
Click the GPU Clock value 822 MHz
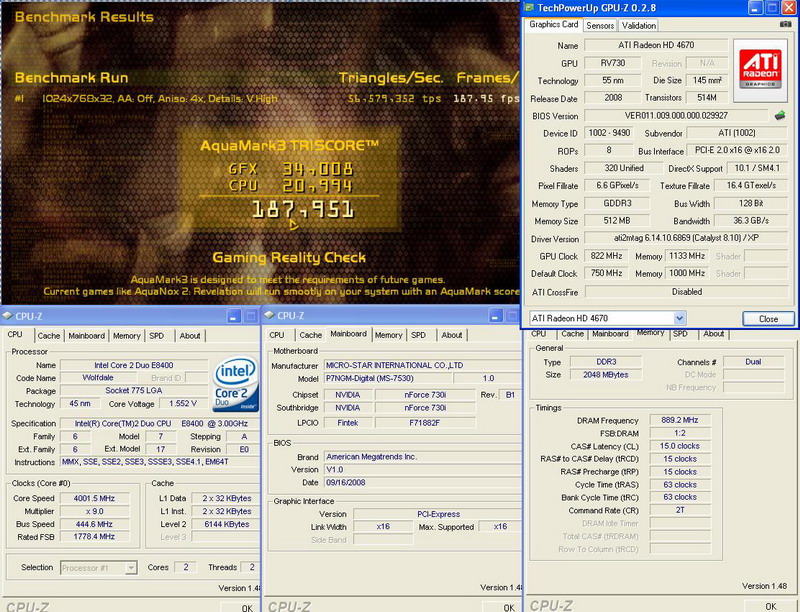(607, 256)
